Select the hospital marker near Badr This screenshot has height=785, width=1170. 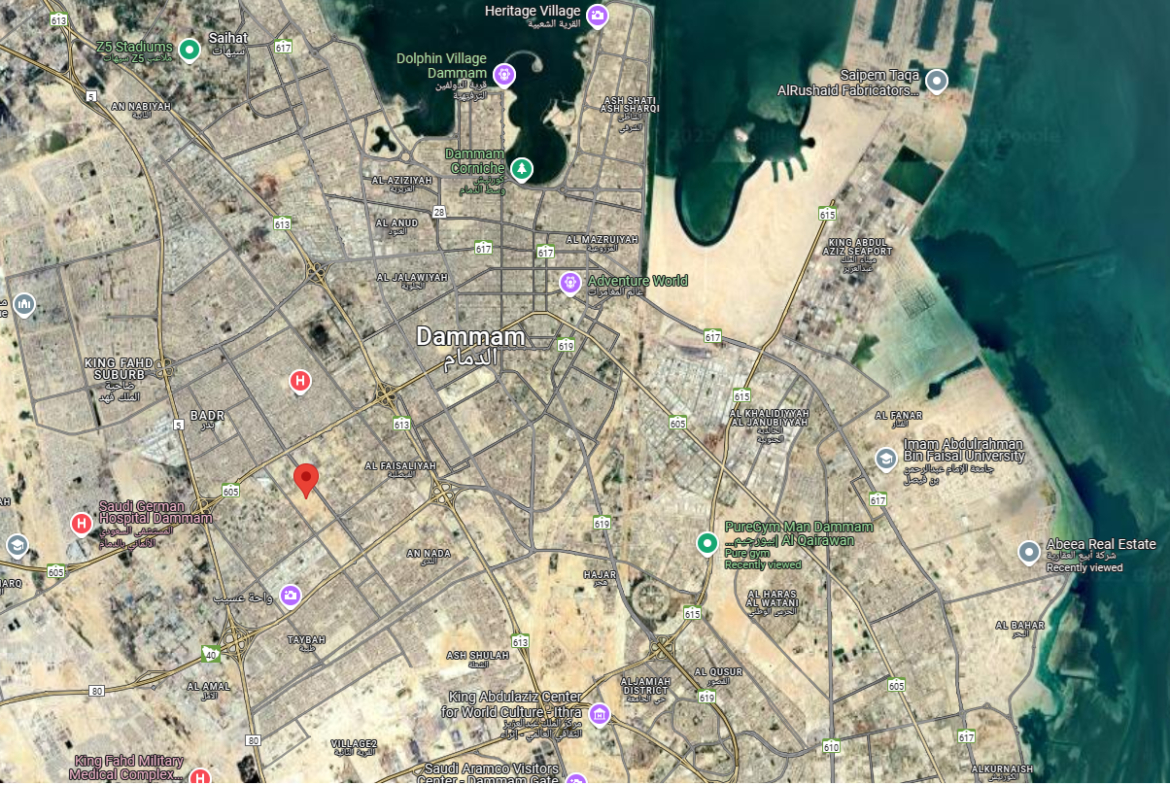[x=300, y=381]
